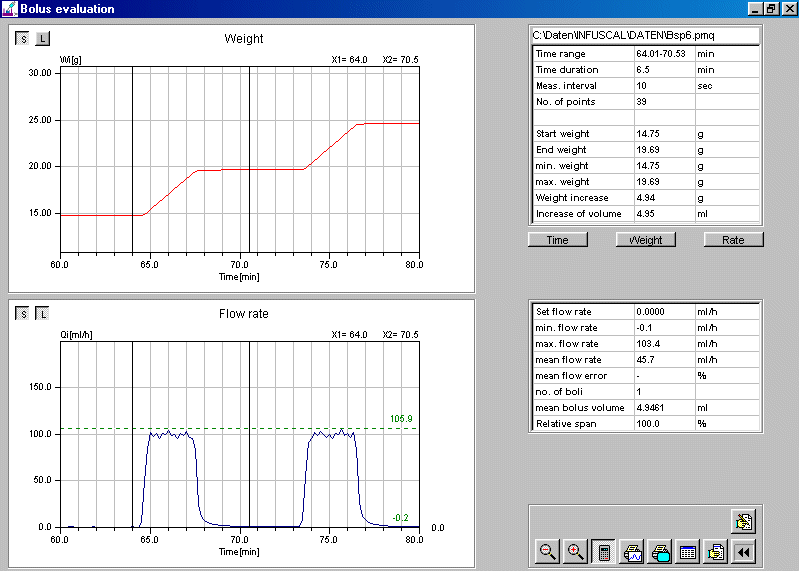
Task: Close the Bolus evaluation window
Action: tap(789, 9)
